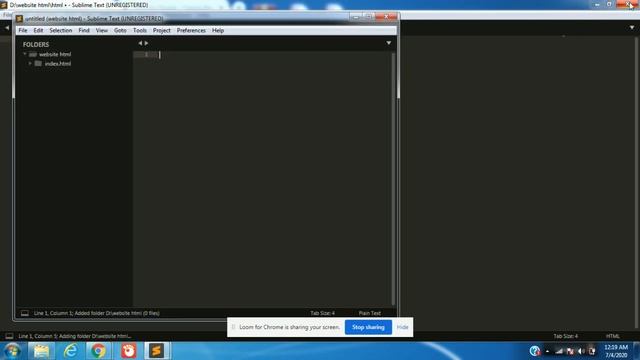The height and width of the screenshot is (360, 640).
Task: Open the Find menu
Action: (84, 31)
